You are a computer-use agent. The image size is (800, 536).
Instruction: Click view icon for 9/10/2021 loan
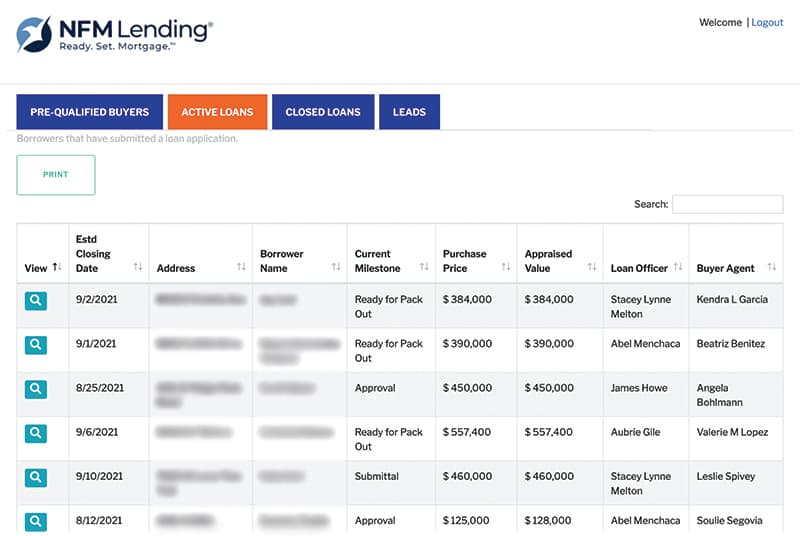tap(35, 477)
